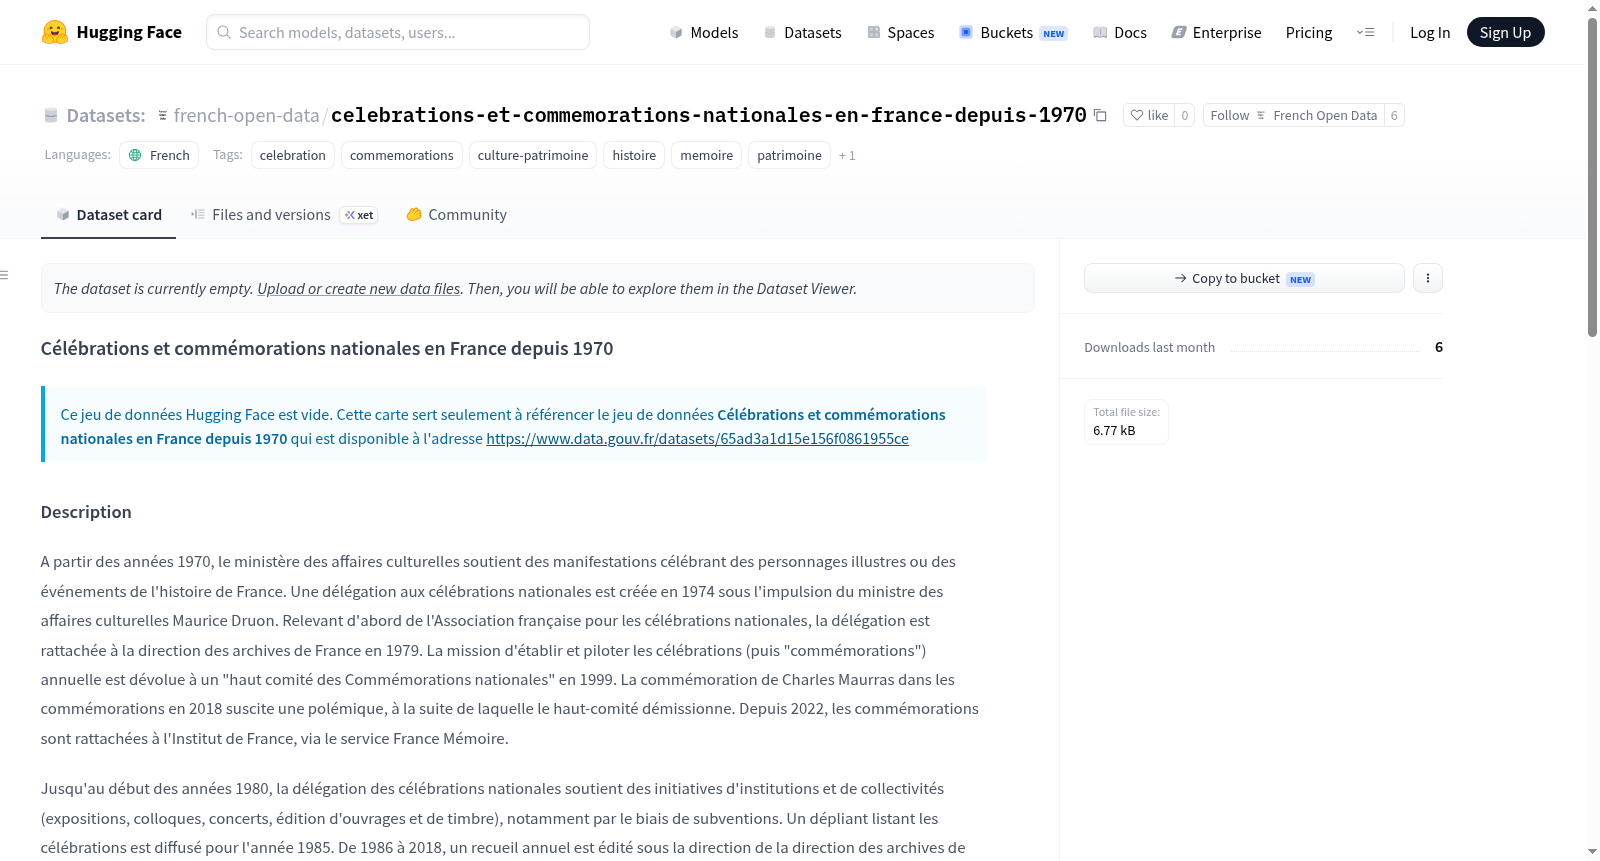Open the three-dot more options menu
The image size is (1600, 861).
tap(1428, 278)
